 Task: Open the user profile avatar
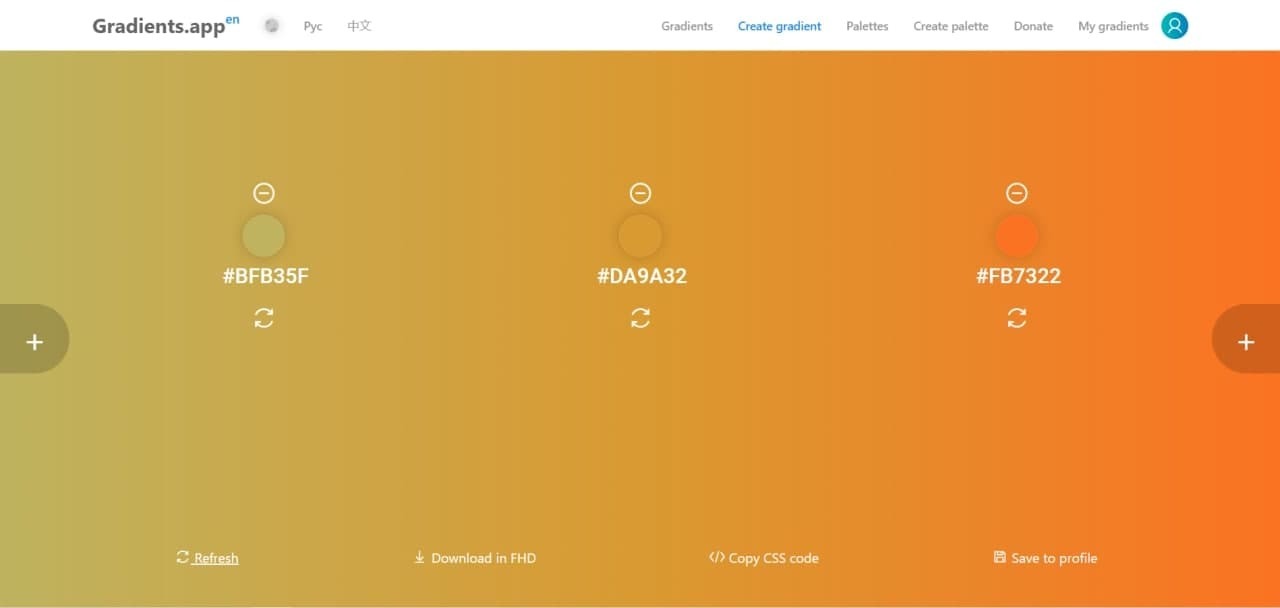1174,26
